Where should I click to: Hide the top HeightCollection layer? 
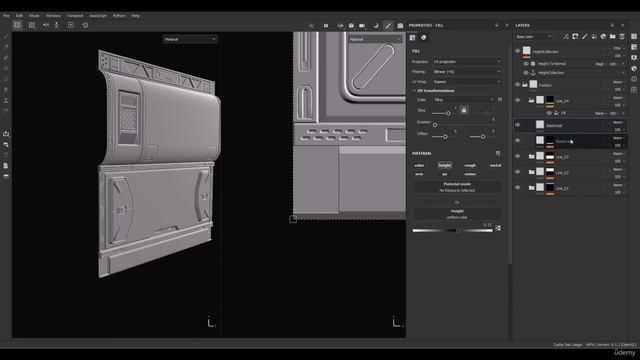pos(518,51)
